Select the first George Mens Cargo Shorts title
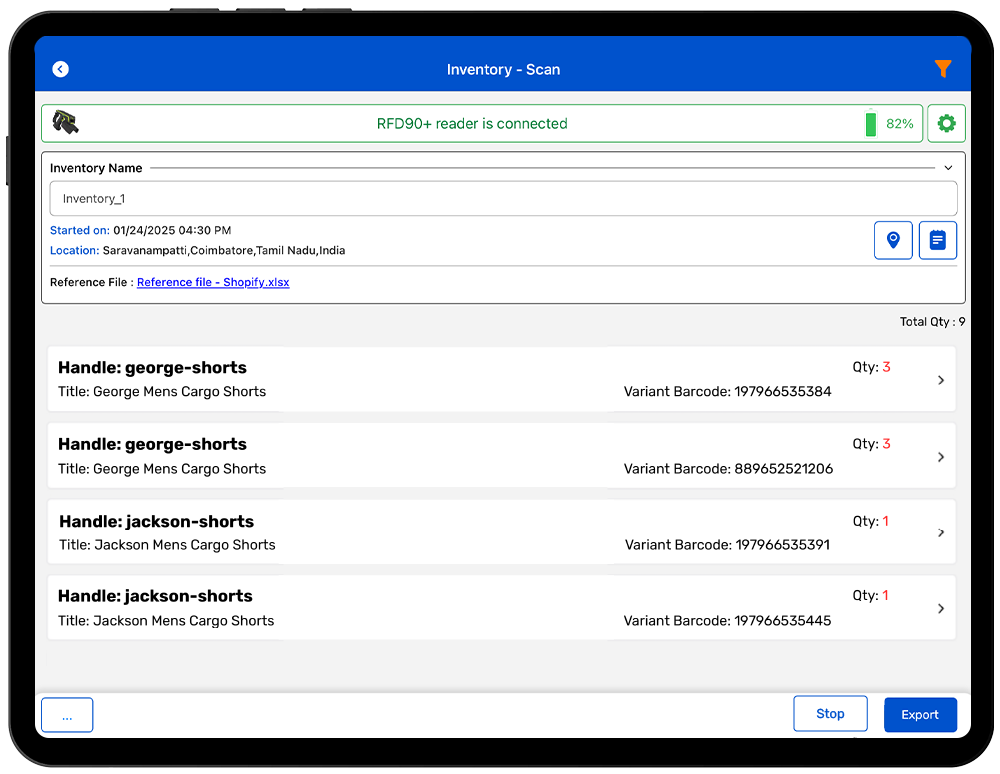 (162, 392)
